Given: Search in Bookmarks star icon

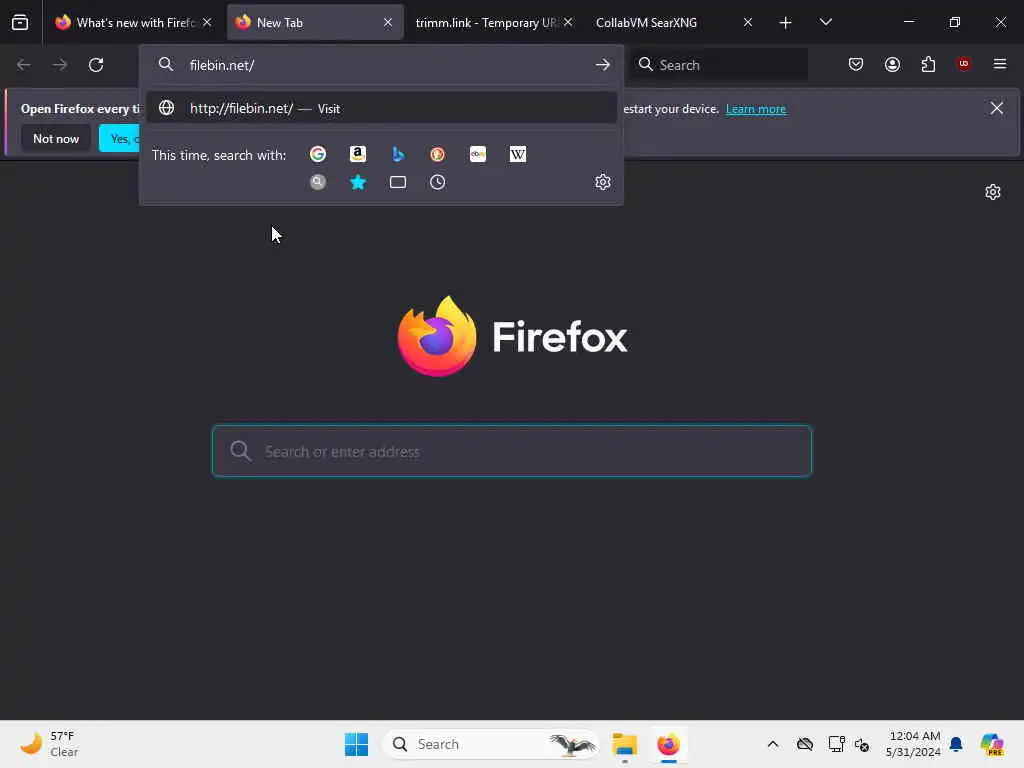Looking at the screenshot, I should [358, 182].
